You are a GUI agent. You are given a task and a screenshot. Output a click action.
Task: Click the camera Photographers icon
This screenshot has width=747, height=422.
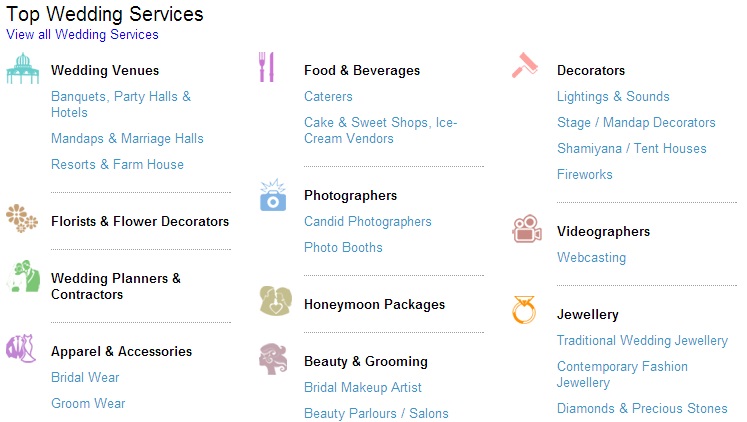(x=273, y=195)
